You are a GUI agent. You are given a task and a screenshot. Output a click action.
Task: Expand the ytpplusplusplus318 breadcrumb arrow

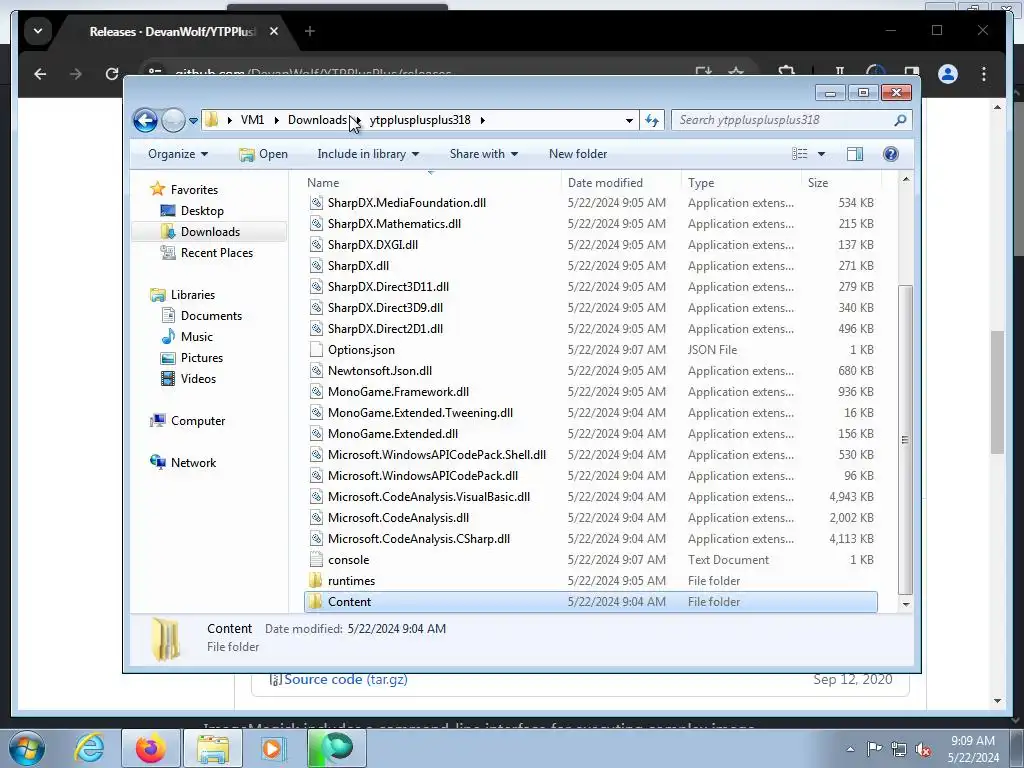pyautogui.click(x=483, y=120)
